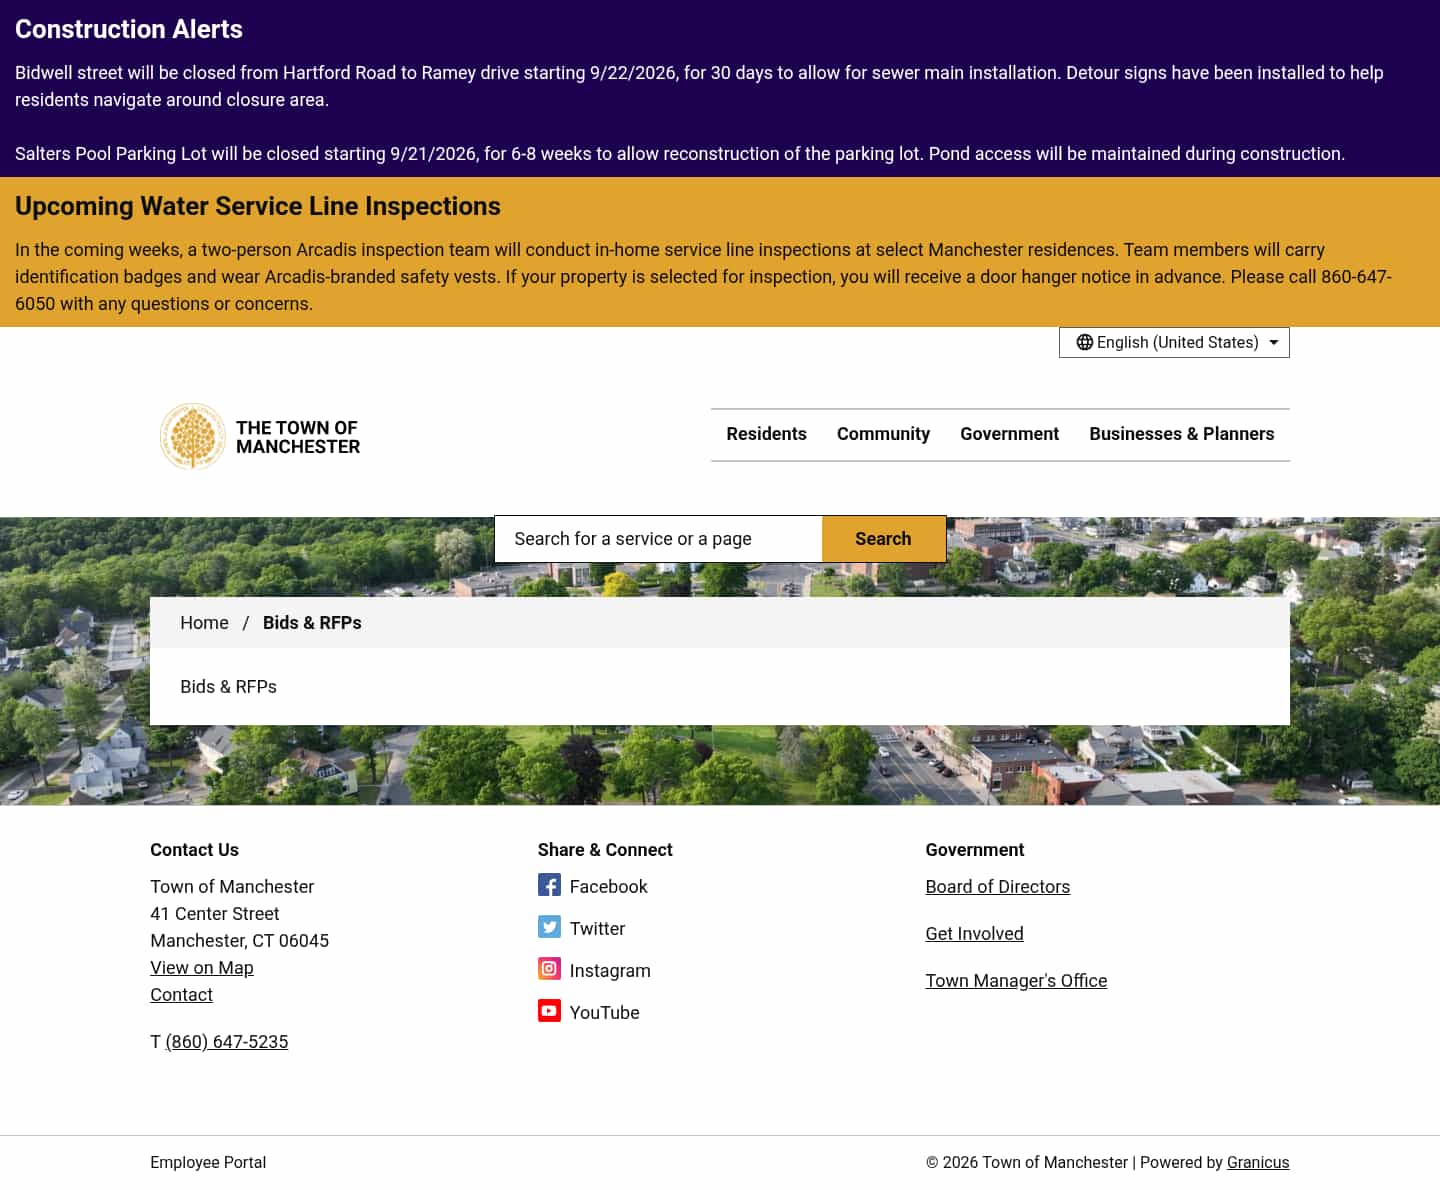
Task: Open the View on Map link
Action: (x=202, y=967)
